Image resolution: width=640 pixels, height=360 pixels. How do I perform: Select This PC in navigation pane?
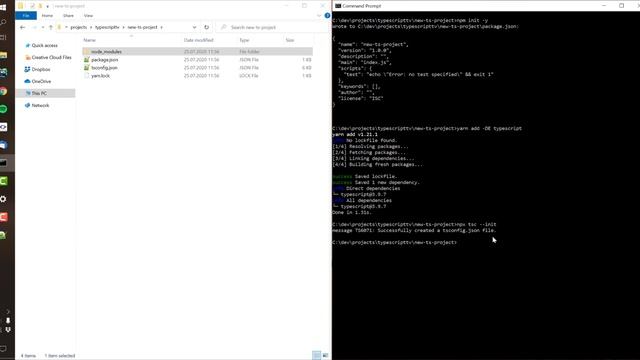(45, 93)
